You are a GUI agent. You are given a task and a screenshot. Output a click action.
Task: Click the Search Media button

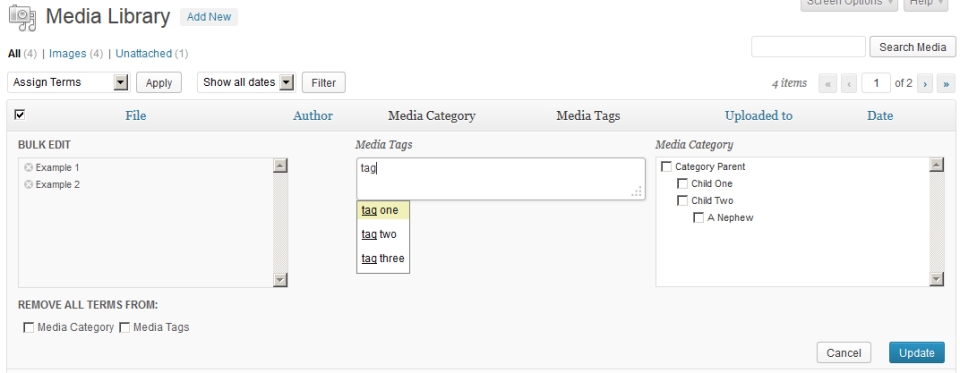tap(912, 47)
